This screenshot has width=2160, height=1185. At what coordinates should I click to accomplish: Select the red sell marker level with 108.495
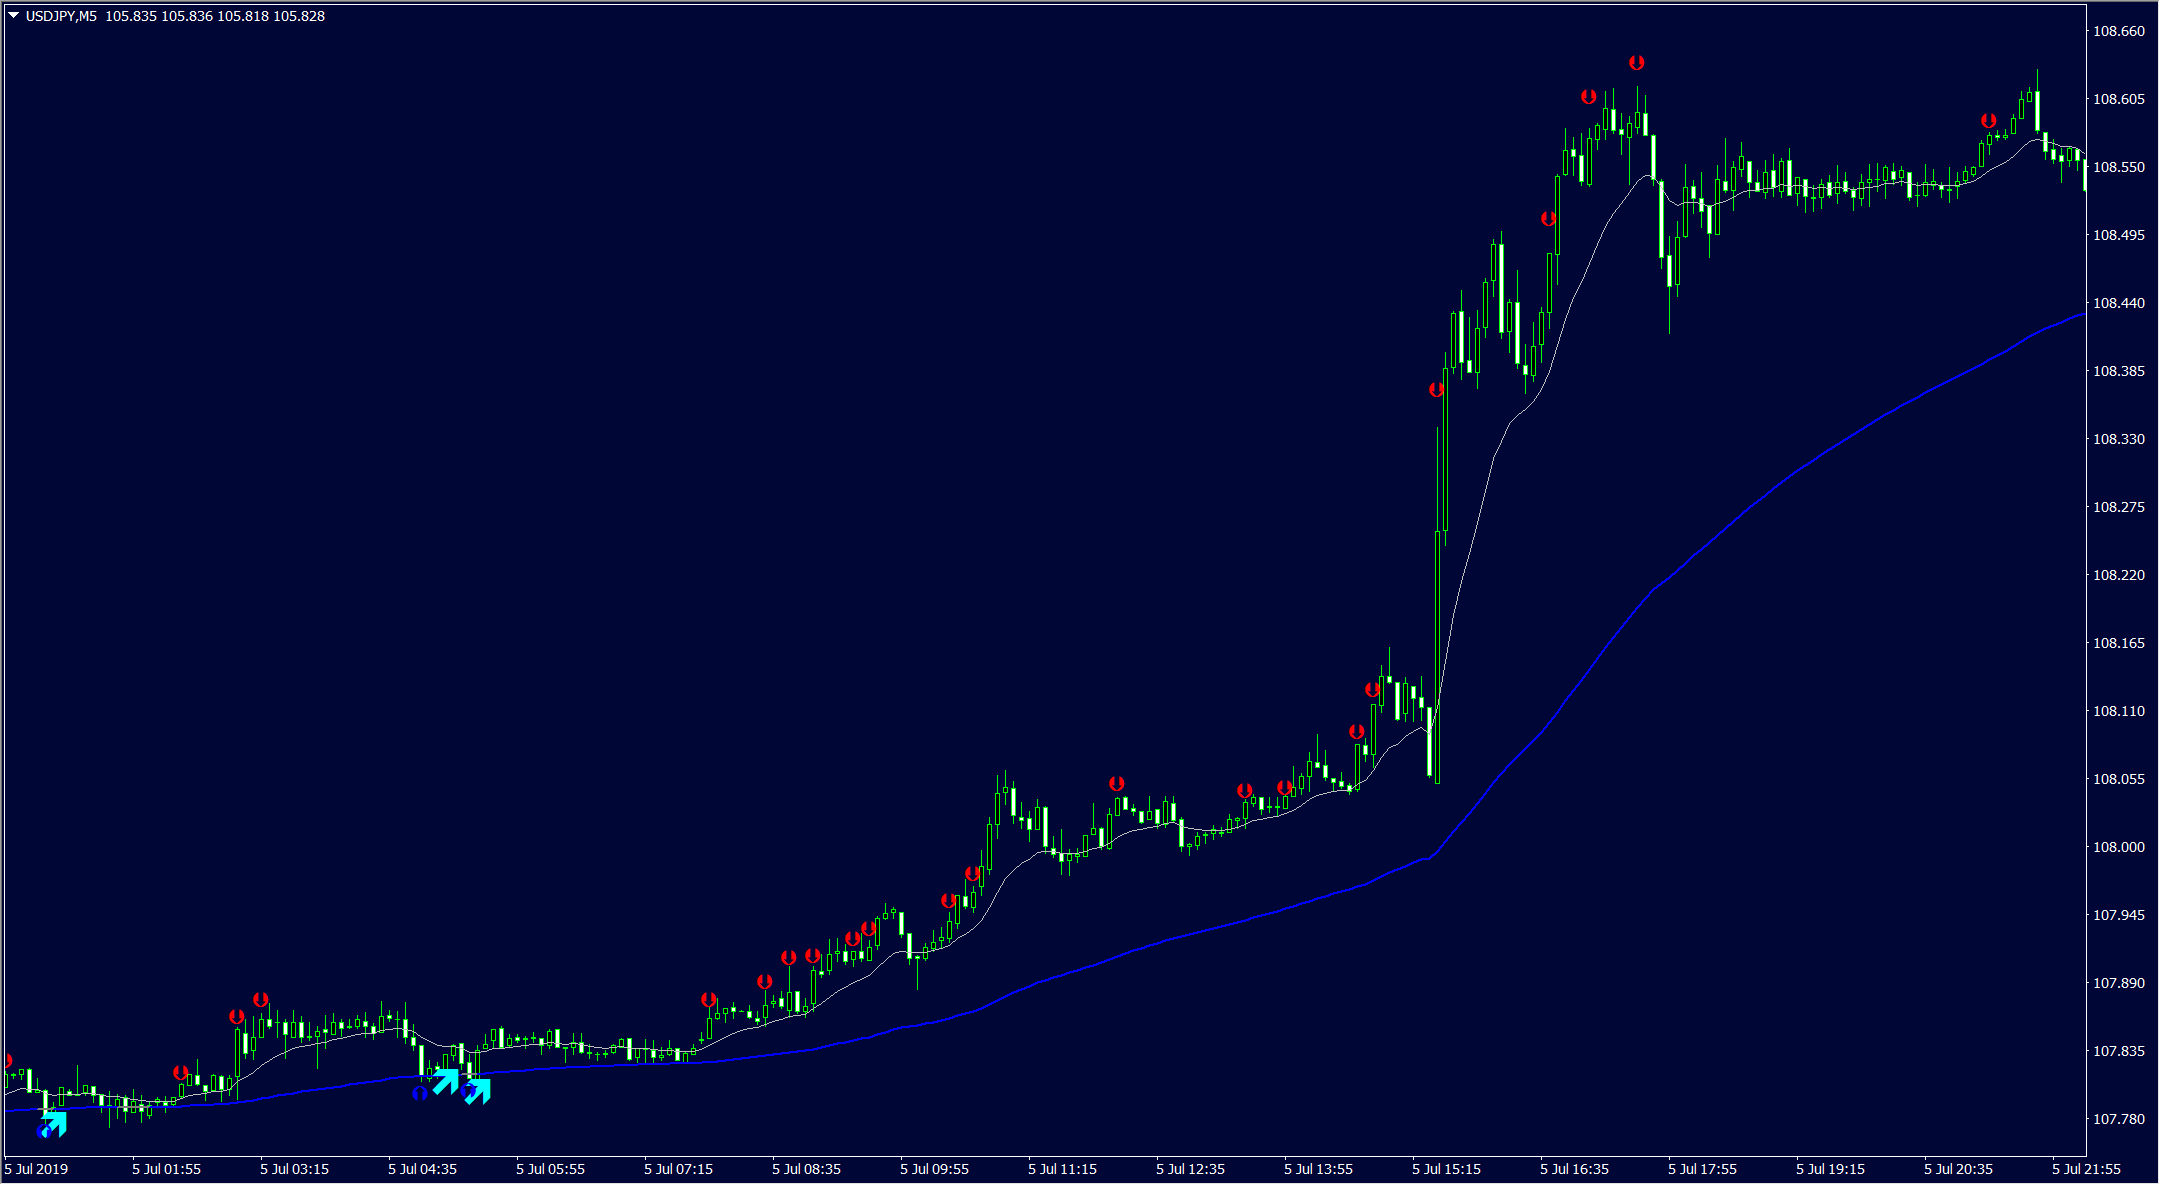coord(1548,218)
